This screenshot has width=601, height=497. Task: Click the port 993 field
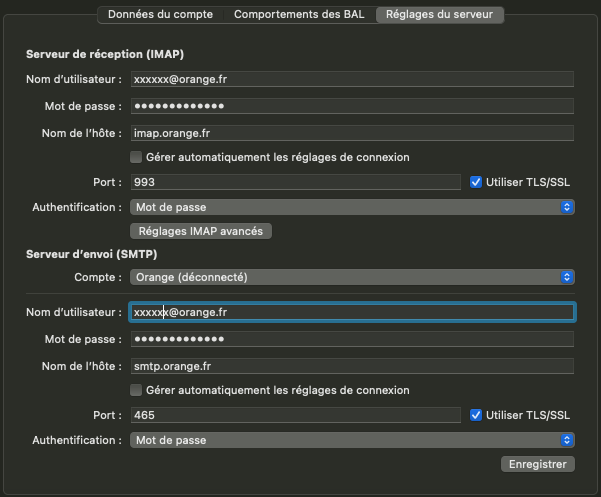click(x=295, y=182)
